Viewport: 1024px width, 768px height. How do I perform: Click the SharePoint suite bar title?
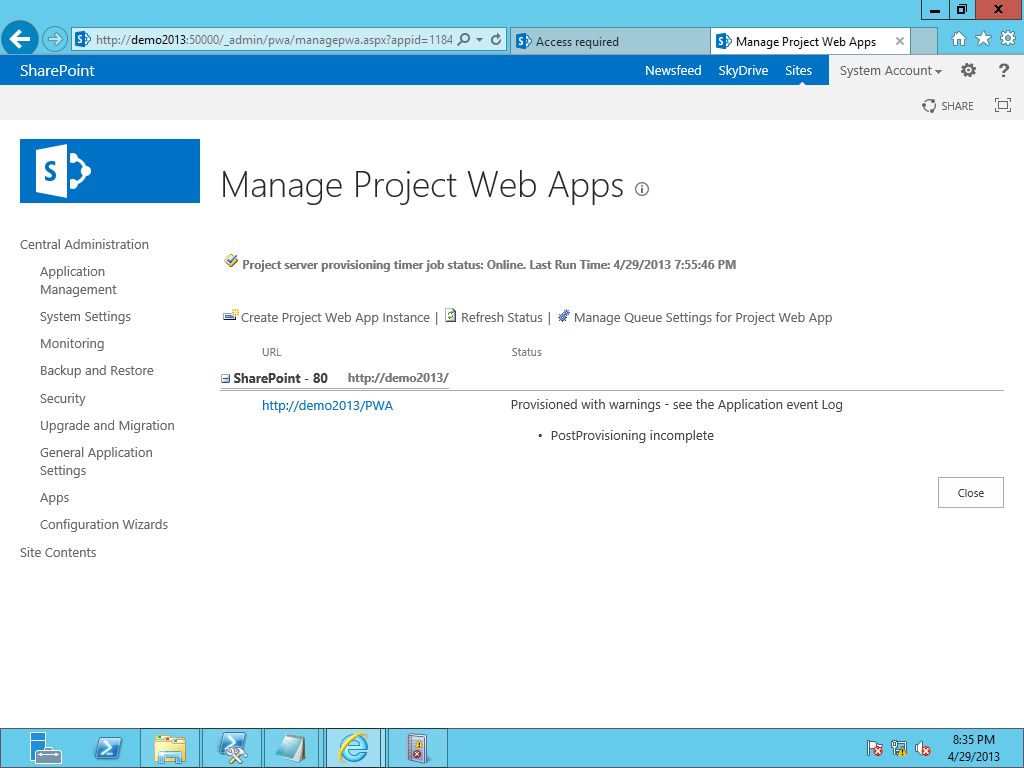57,71
